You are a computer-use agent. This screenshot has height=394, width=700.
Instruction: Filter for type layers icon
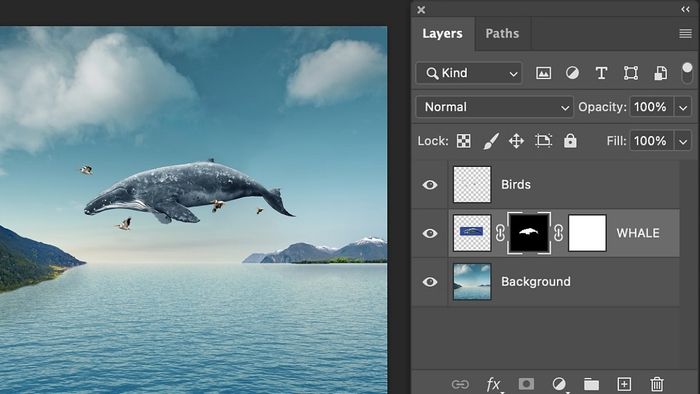[601, 73]
